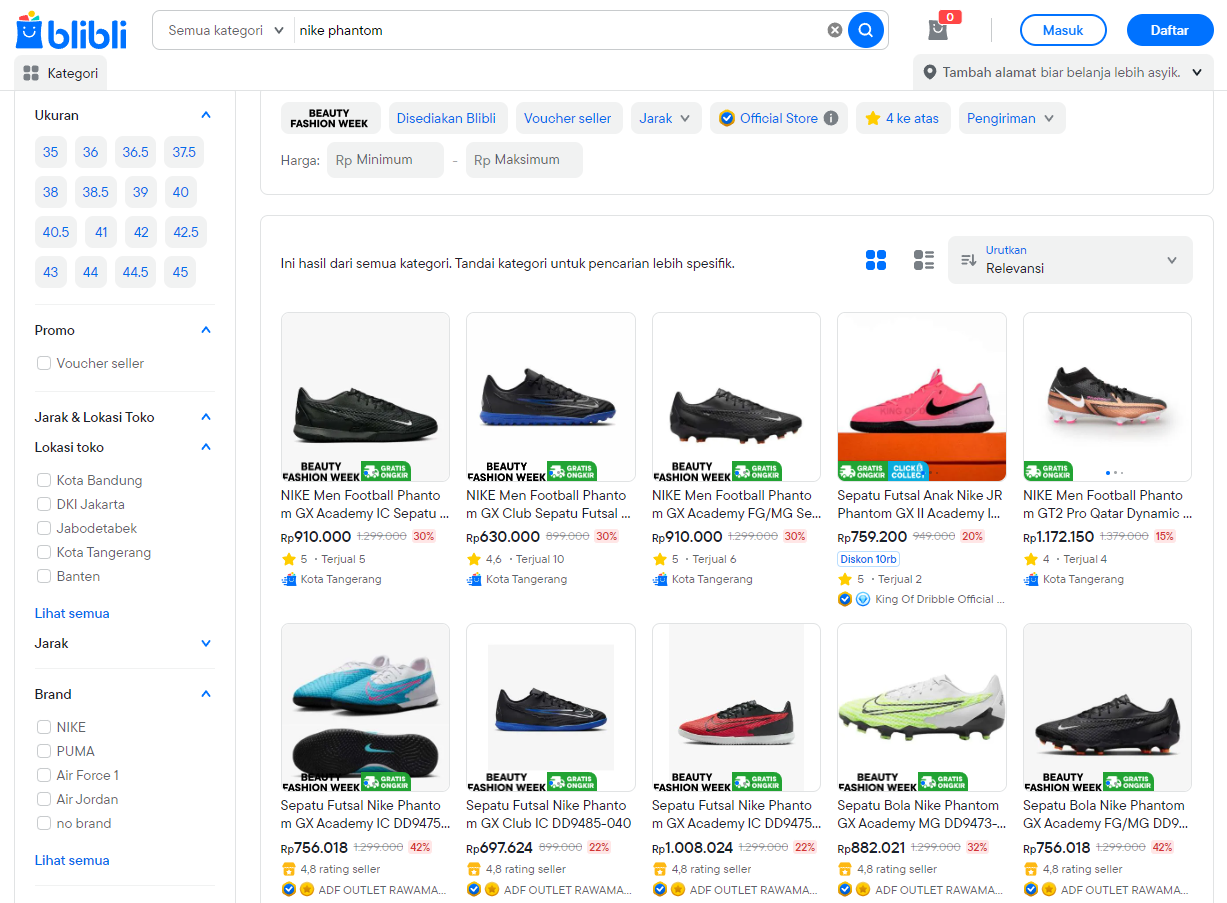Open the Kategori menu
The height and width of the screenshot is (903, 1227).
(x=61, y=73)
